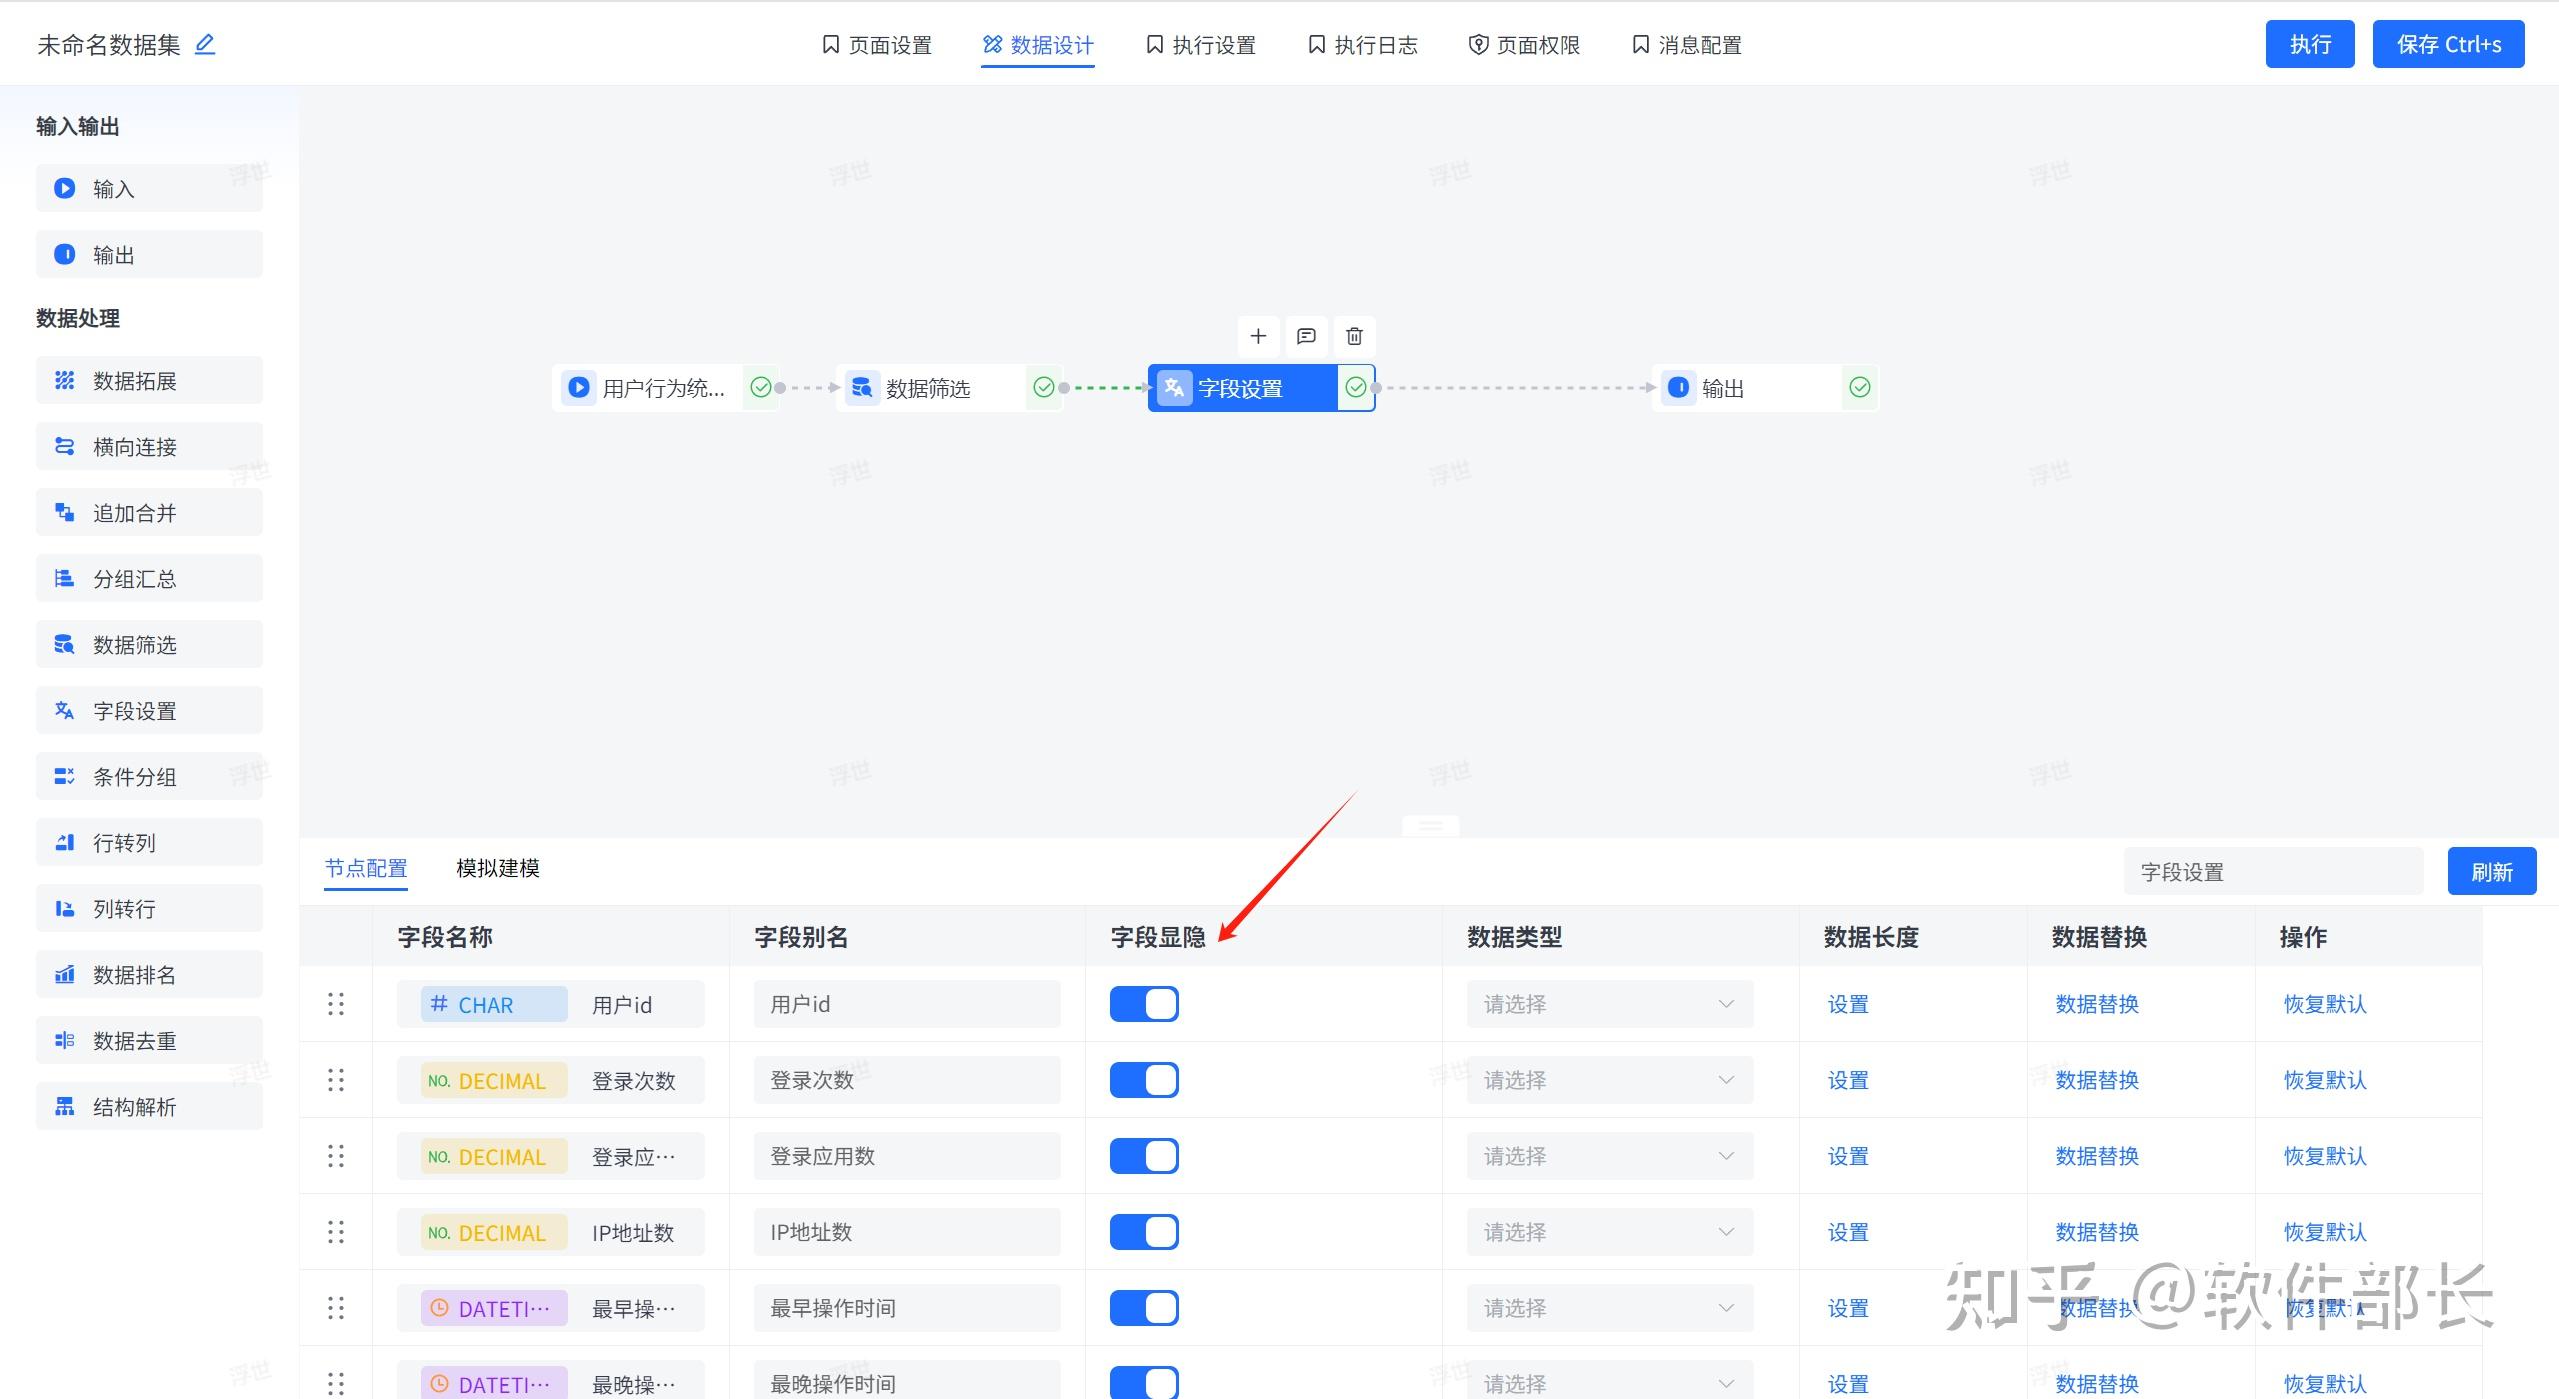
Task: Turn off display of IP地址数 field
Action: click(1143, 1231)
